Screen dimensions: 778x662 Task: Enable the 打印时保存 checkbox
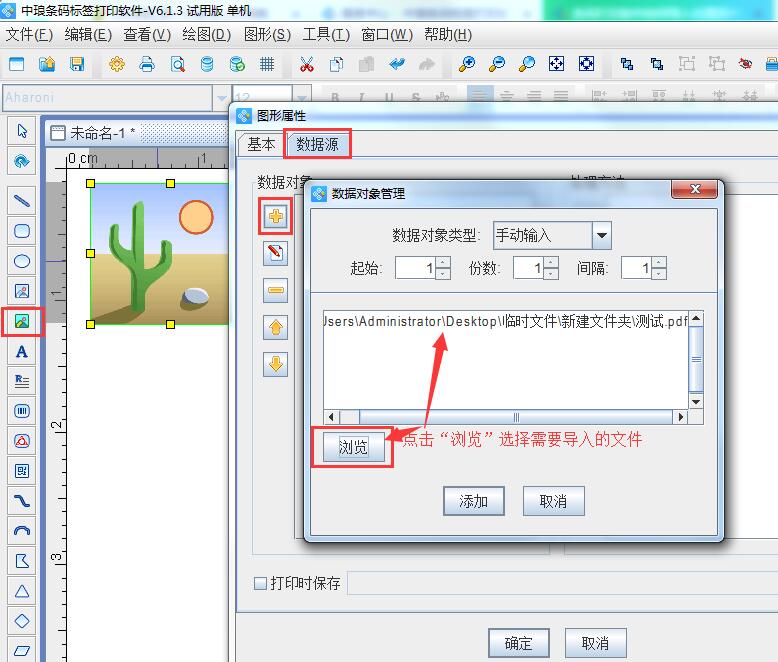[x=261, y=583]
